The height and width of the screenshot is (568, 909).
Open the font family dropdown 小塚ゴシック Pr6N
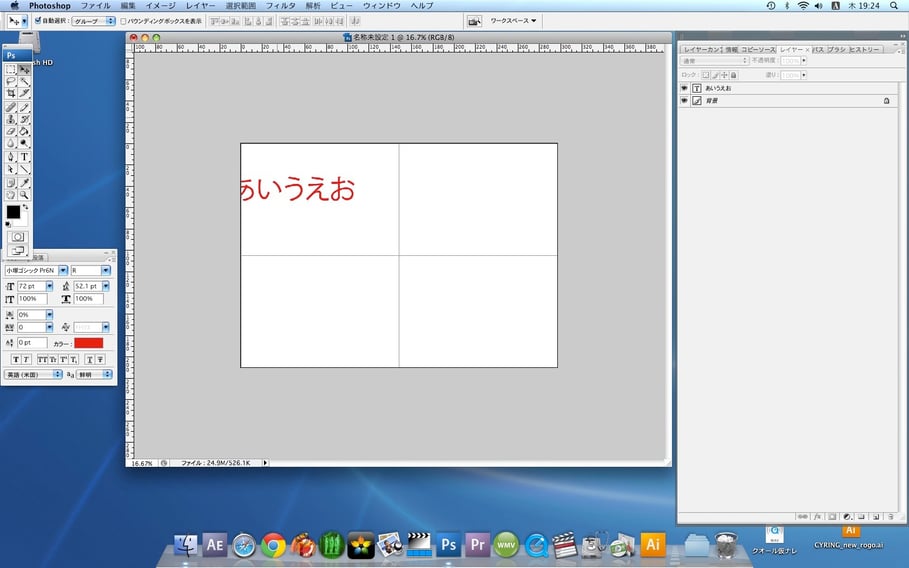(x=63, y=270)
